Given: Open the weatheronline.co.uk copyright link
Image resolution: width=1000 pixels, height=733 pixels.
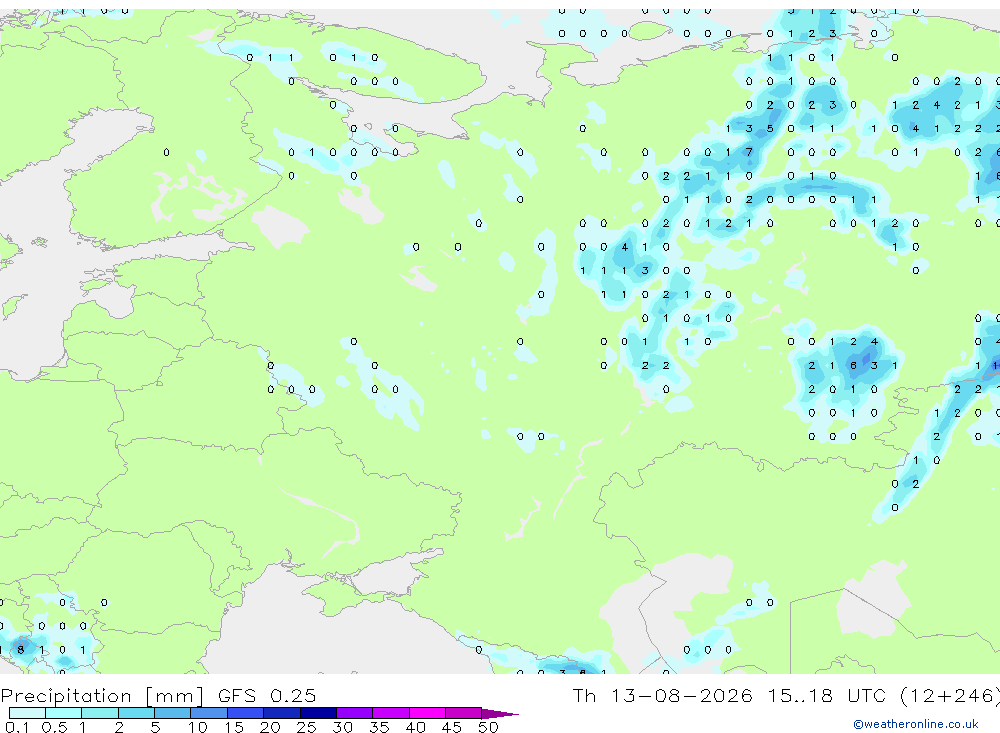Looking at the screenshot, I should pos(915,724).
